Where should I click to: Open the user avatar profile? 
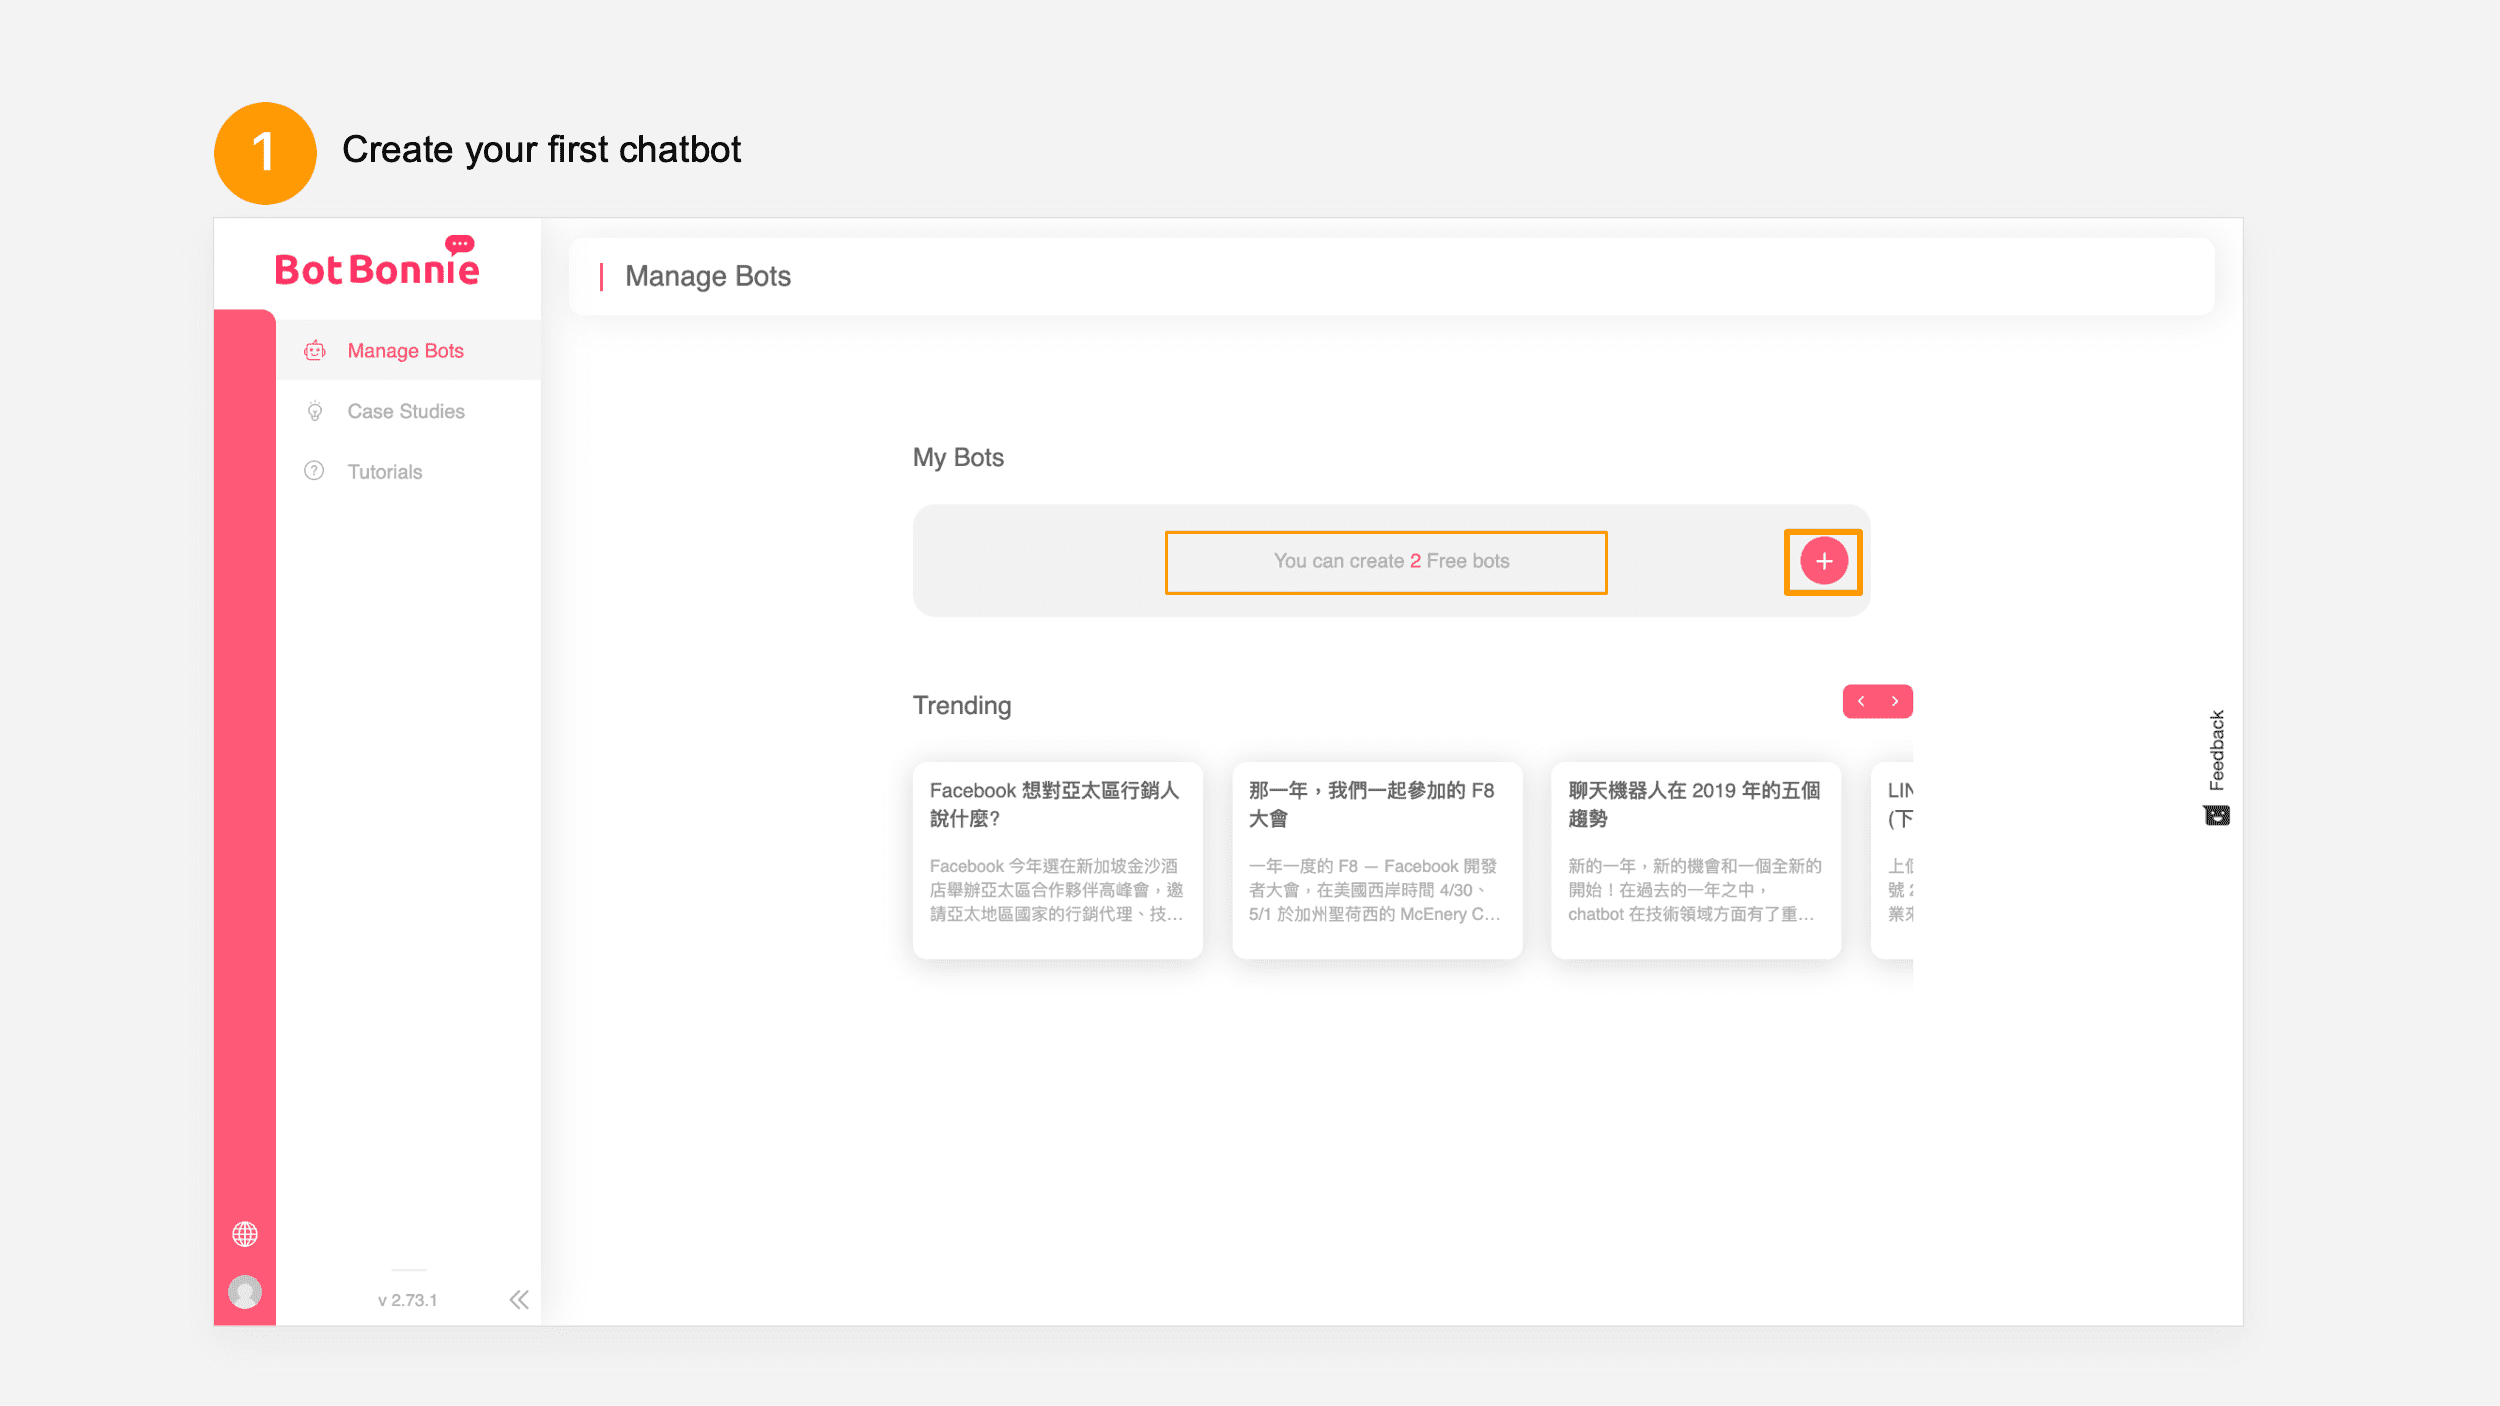[x=245, y=1292]
